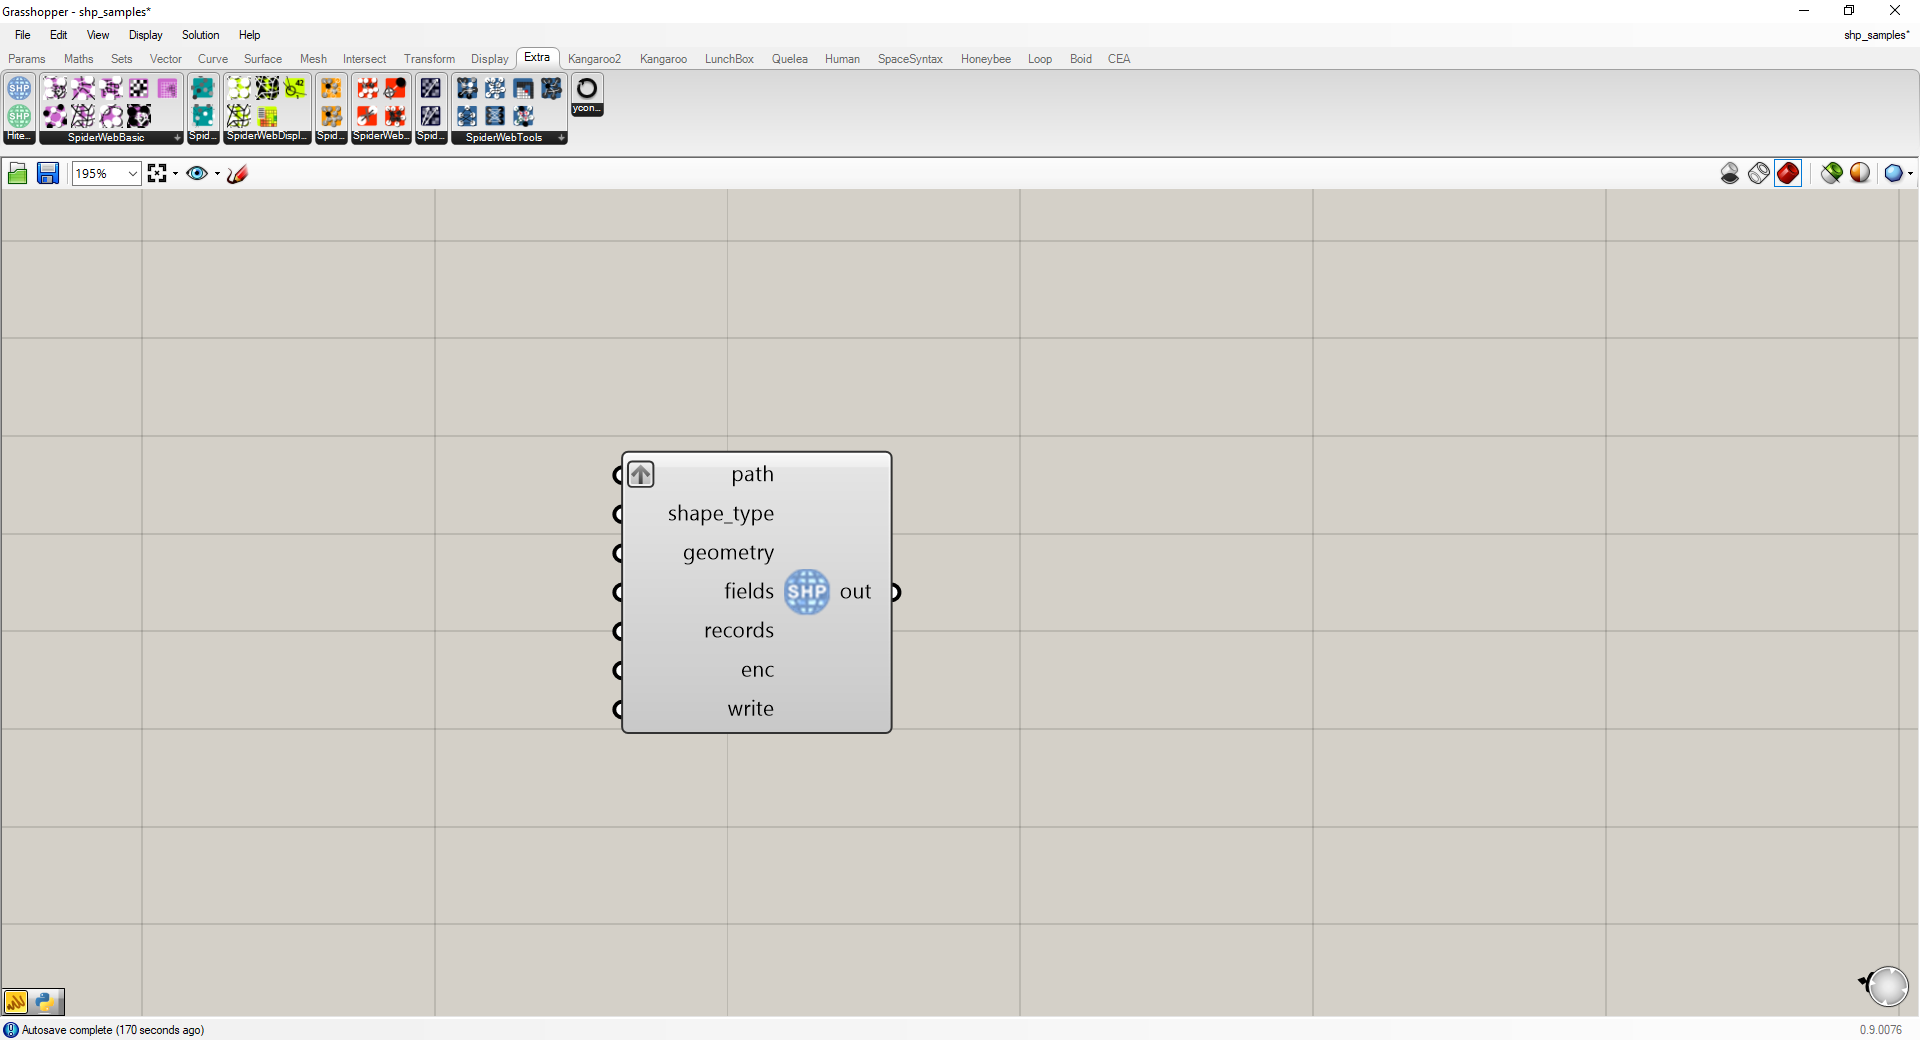Screen dimensions: 1920x1040
Task: Open a file using the folder toolbar icon
Action: click(x=17, y=173)
